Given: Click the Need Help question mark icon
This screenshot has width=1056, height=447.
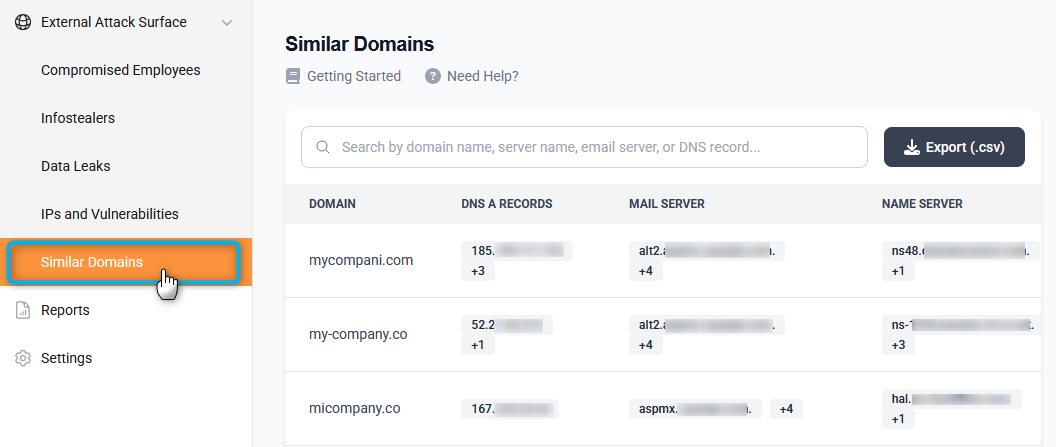Looking at the screenshot, I should pos(433,76).
